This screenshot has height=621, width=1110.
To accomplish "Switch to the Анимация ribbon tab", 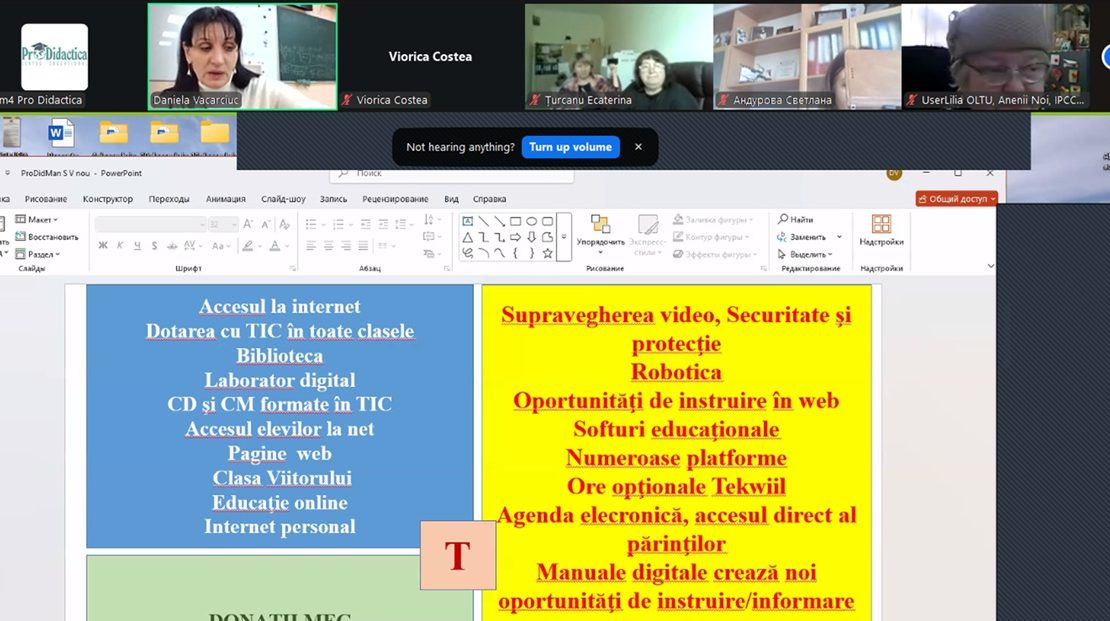I will coord(225,199).
